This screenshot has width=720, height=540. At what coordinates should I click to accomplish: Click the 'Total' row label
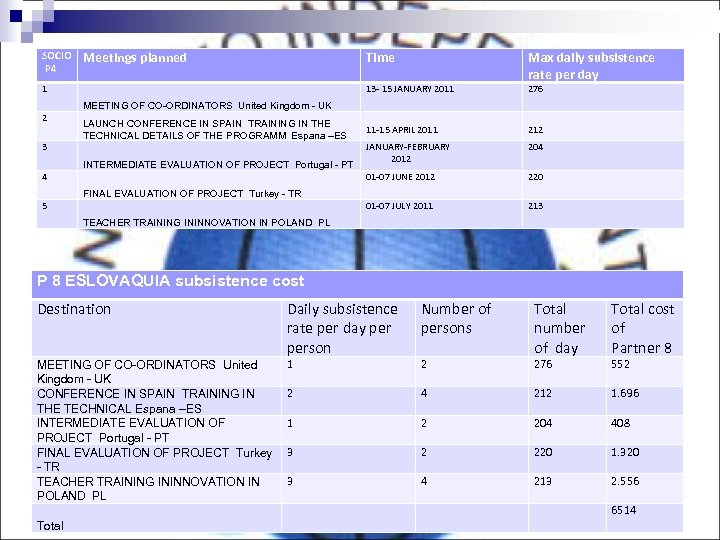click(50, 525)
